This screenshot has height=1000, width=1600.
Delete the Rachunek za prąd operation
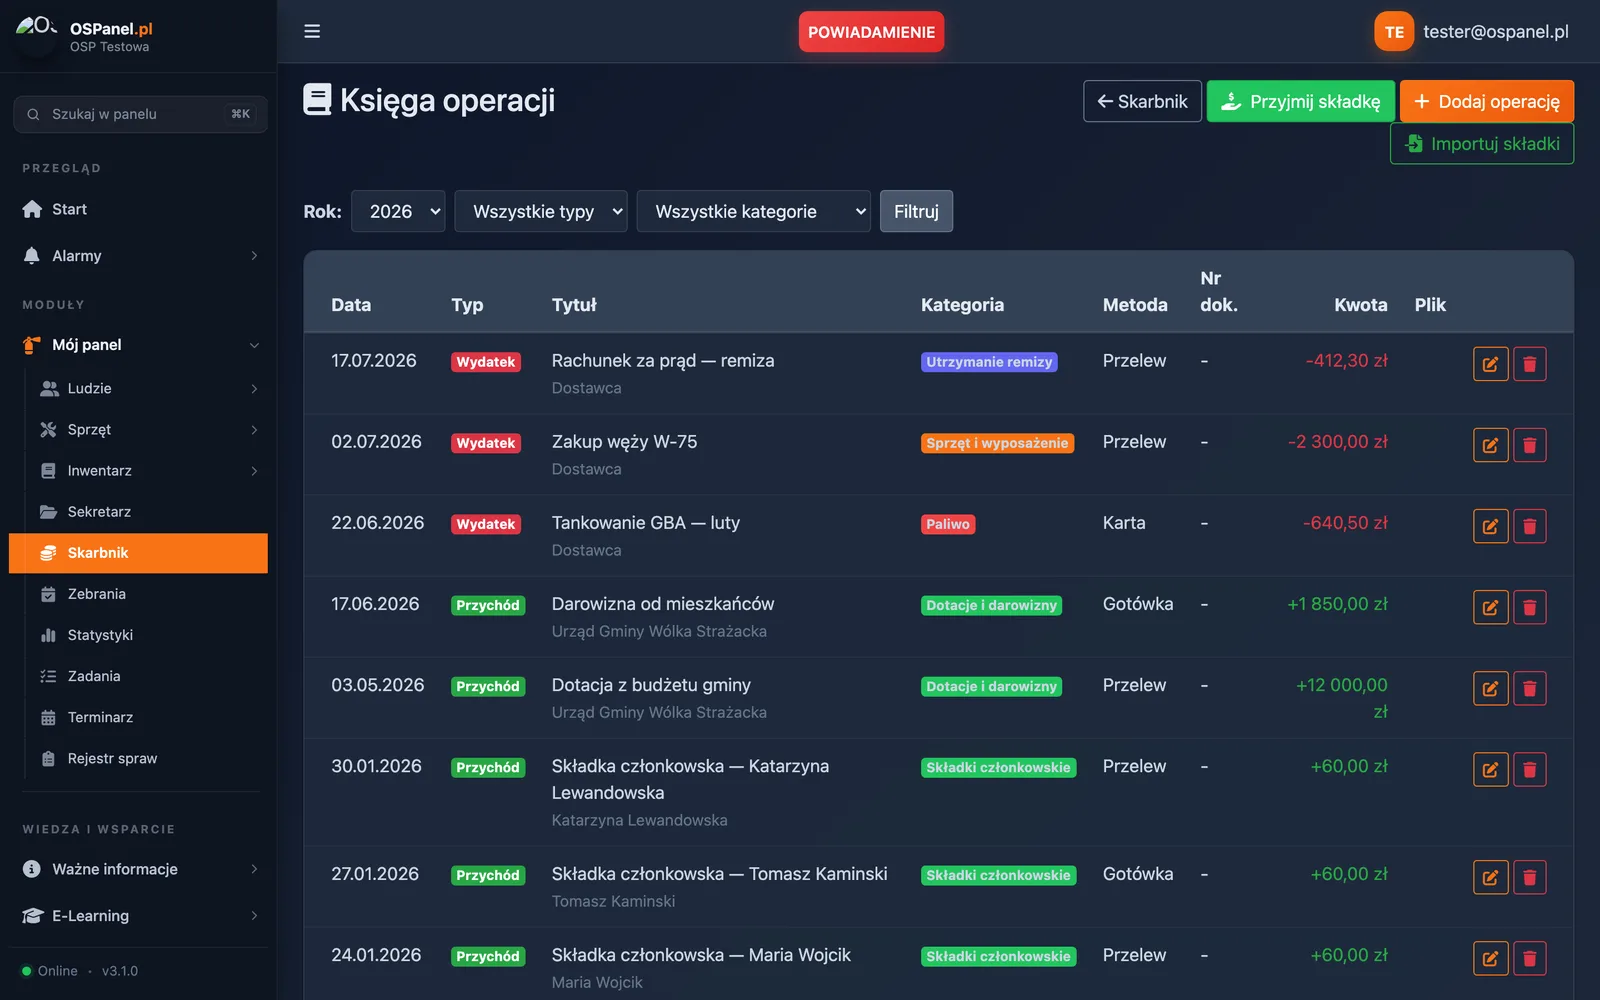pos(1529,364)
